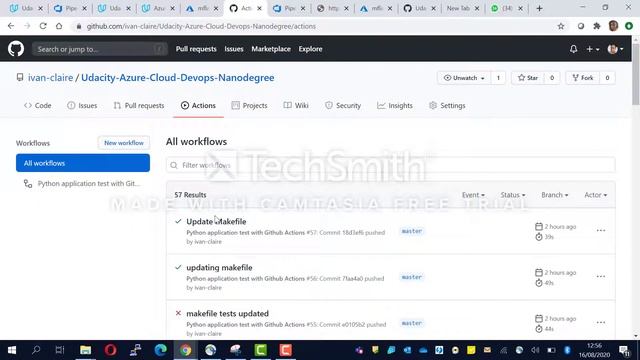Open Chrome from taskbar
Viewport: 640px width, 360px height.
coord(185,350)
